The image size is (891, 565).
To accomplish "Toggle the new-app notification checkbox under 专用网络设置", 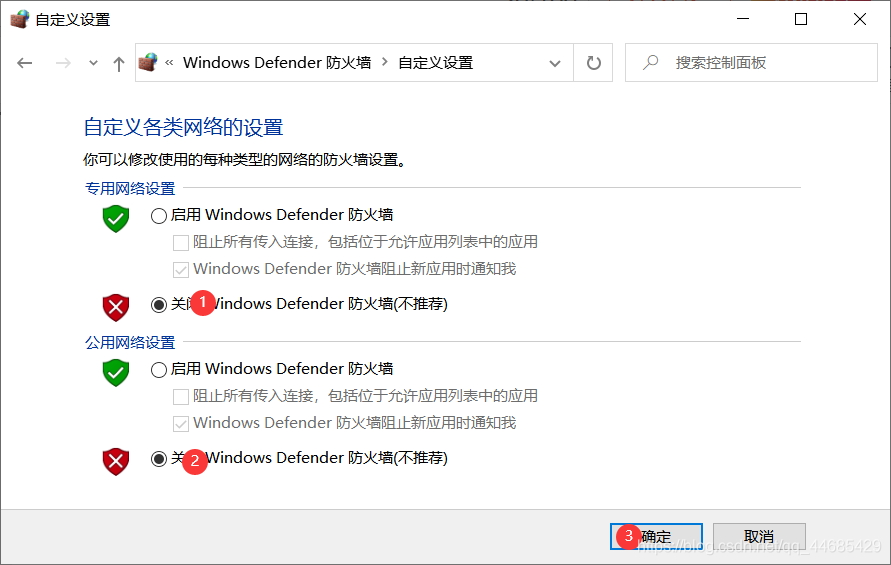I will 181,269.
